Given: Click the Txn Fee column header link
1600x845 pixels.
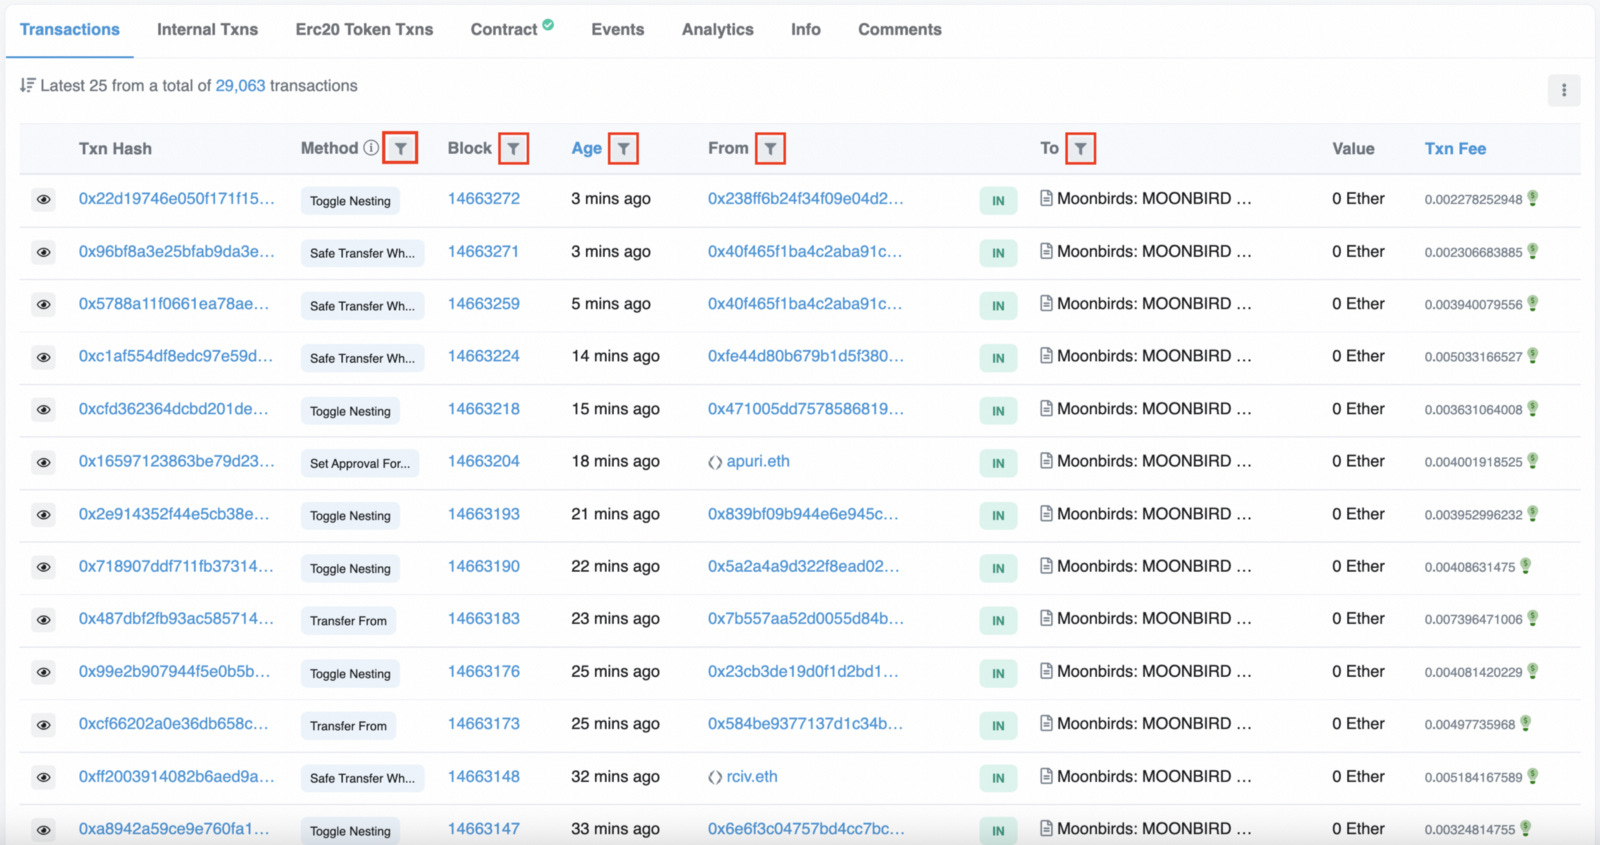Looking at the screenshot, I should point(1455,148).
